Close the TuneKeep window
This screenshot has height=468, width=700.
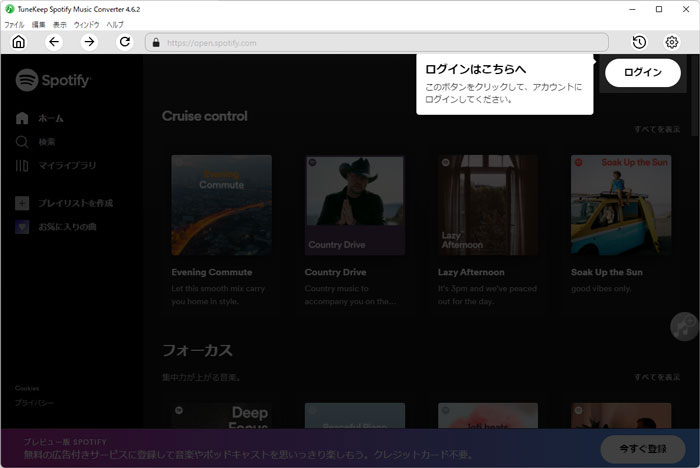click(x=686, y=9)
